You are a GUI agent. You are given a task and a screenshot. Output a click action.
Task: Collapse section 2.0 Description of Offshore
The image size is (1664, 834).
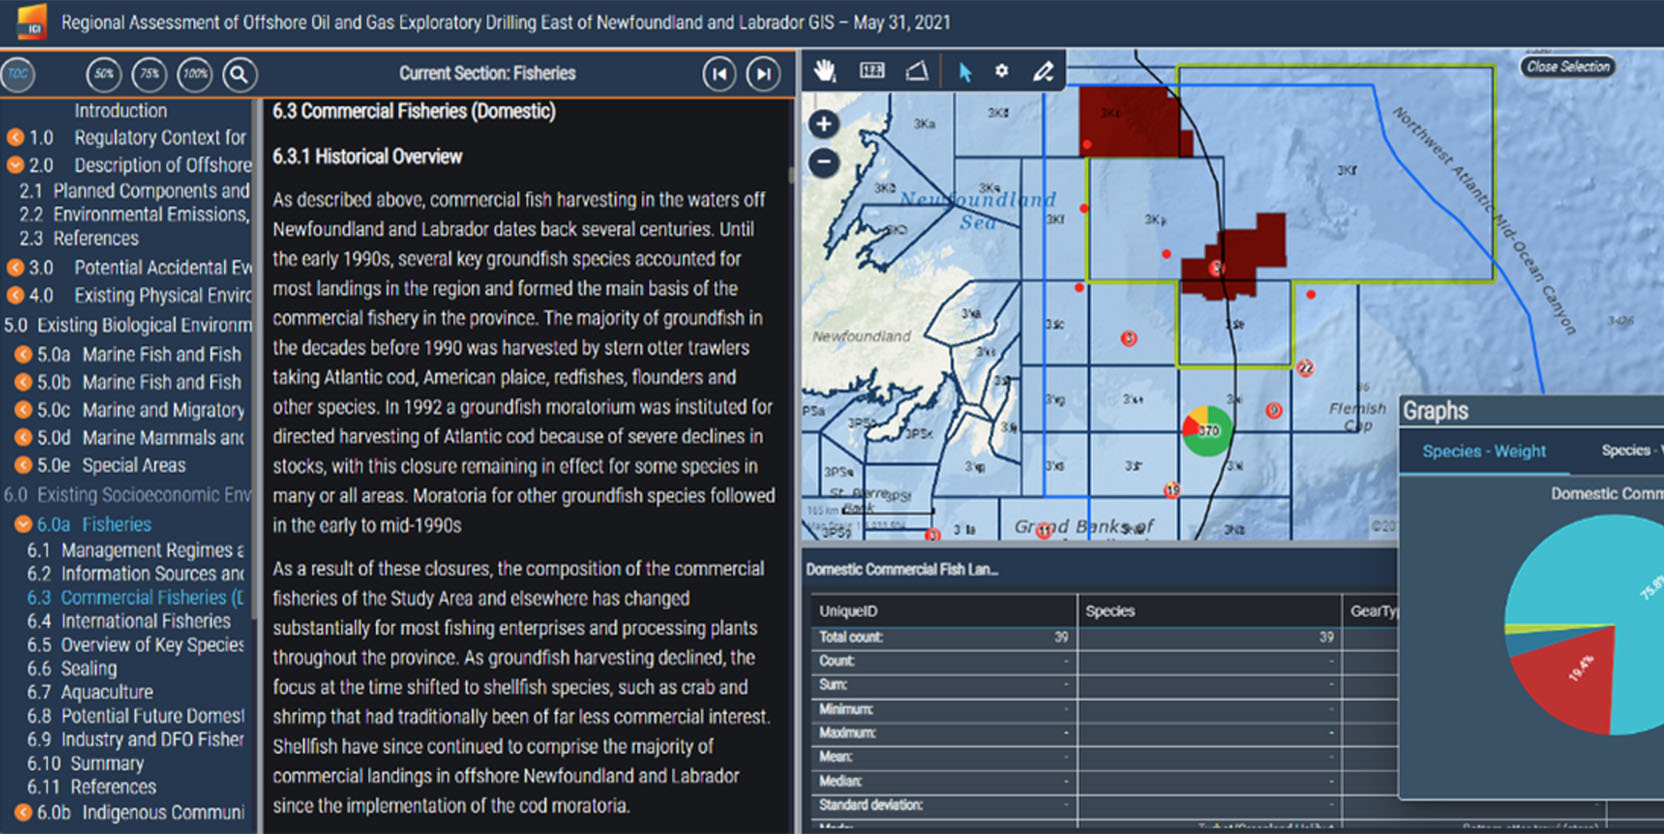point(16,165)
